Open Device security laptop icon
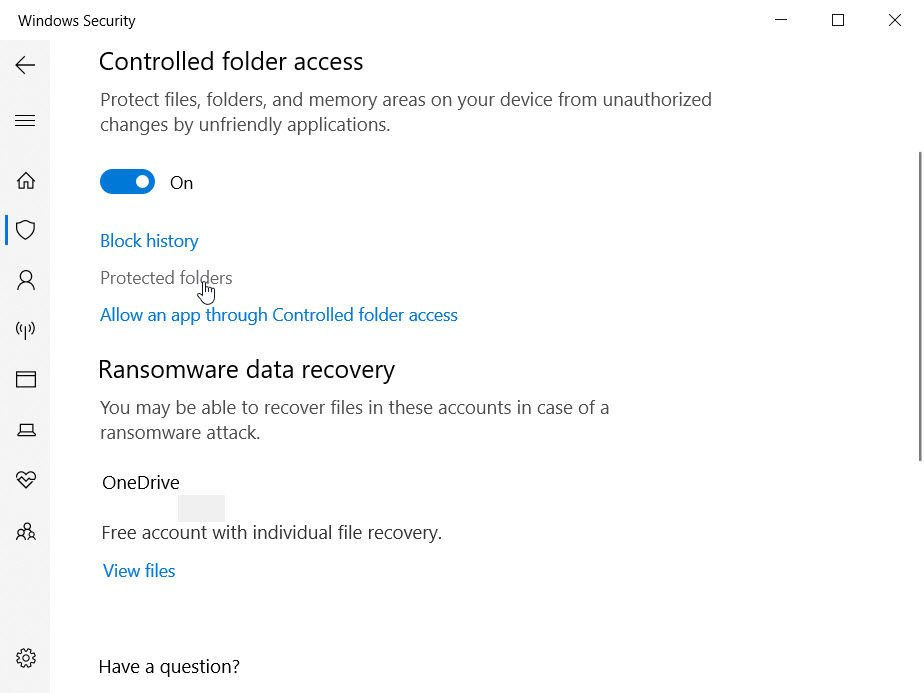The height and width of the screenshot is (693, 924). click(26, 430)
